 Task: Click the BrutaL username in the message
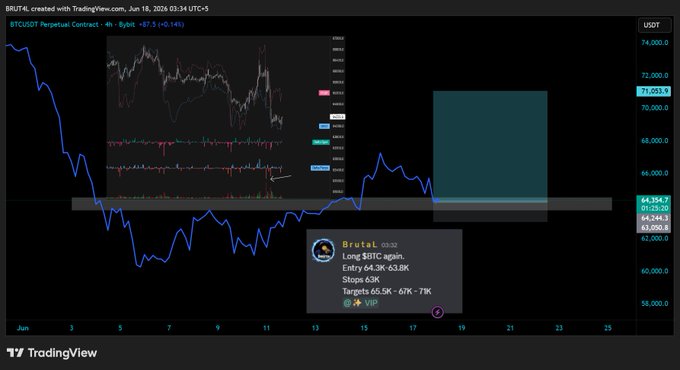coord(360,245)
